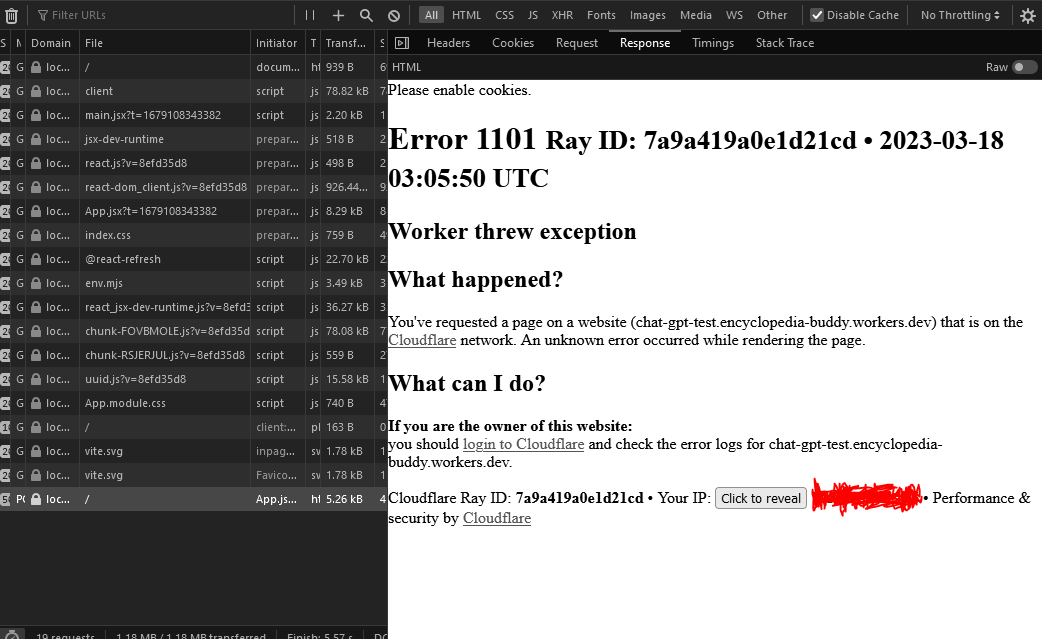Select the index.css request row

tap(193, 235)
